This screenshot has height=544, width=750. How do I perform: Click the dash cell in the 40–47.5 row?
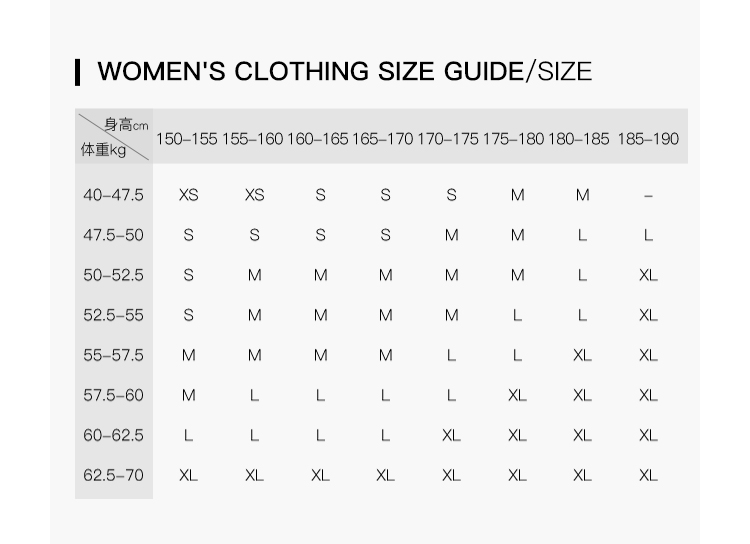tap(648, 196)
